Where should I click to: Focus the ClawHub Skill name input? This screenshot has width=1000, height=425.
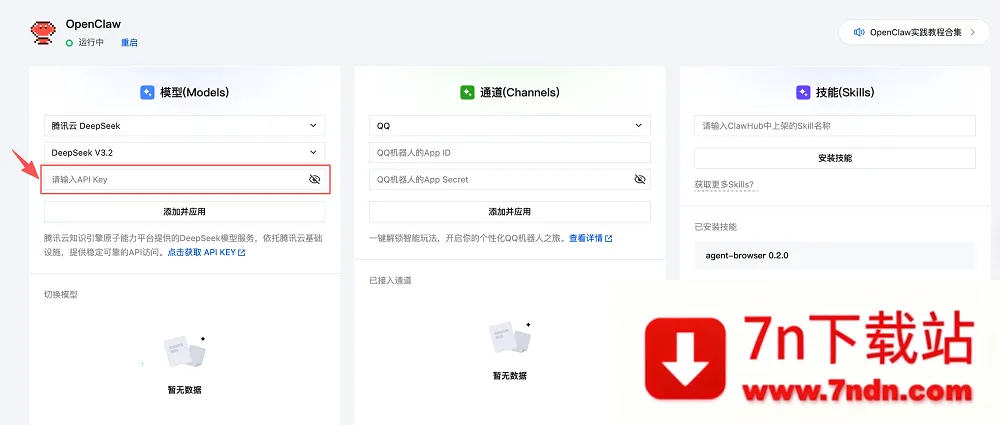point(835,126)
